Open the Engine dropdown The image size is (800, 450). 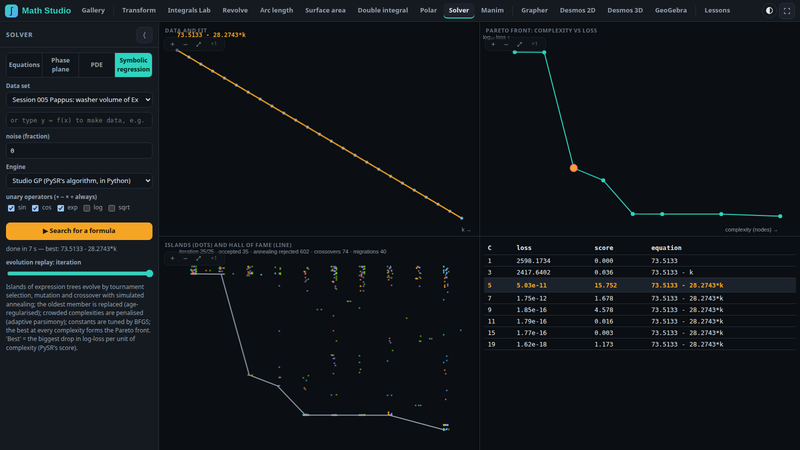[x=79, y=181]
